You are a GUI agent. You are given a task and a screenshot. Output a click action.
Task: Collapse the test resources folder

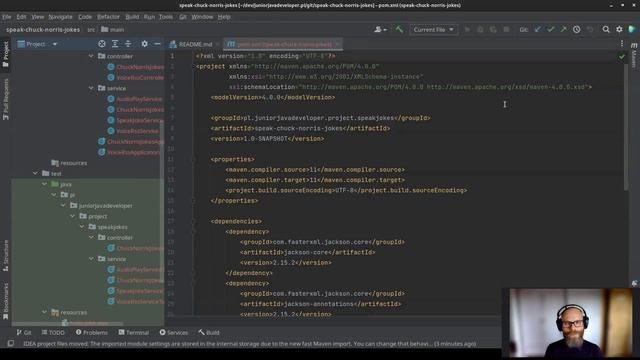point(44,312)
